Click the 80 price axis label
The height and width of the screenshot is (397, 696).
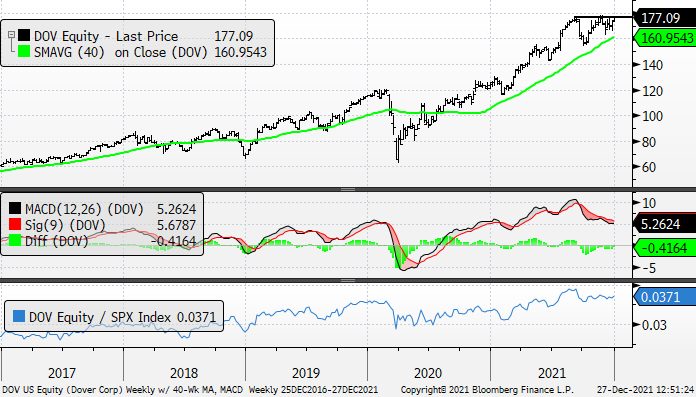pyautogui.click(x=649, y=142)
